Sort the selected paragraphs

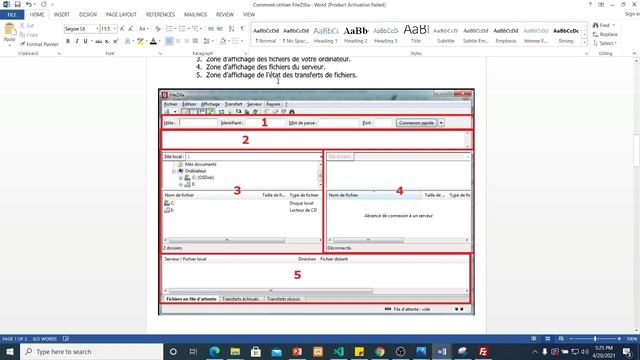(231, 29)
